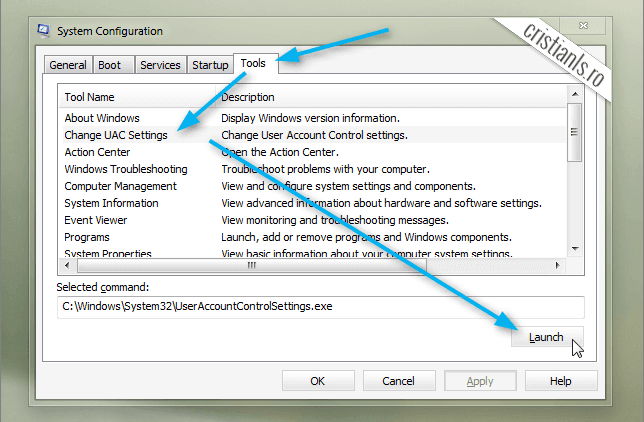This screenshot has height=422, width=644.
Task: Switch to the Services tab
Action: point(160,65)
